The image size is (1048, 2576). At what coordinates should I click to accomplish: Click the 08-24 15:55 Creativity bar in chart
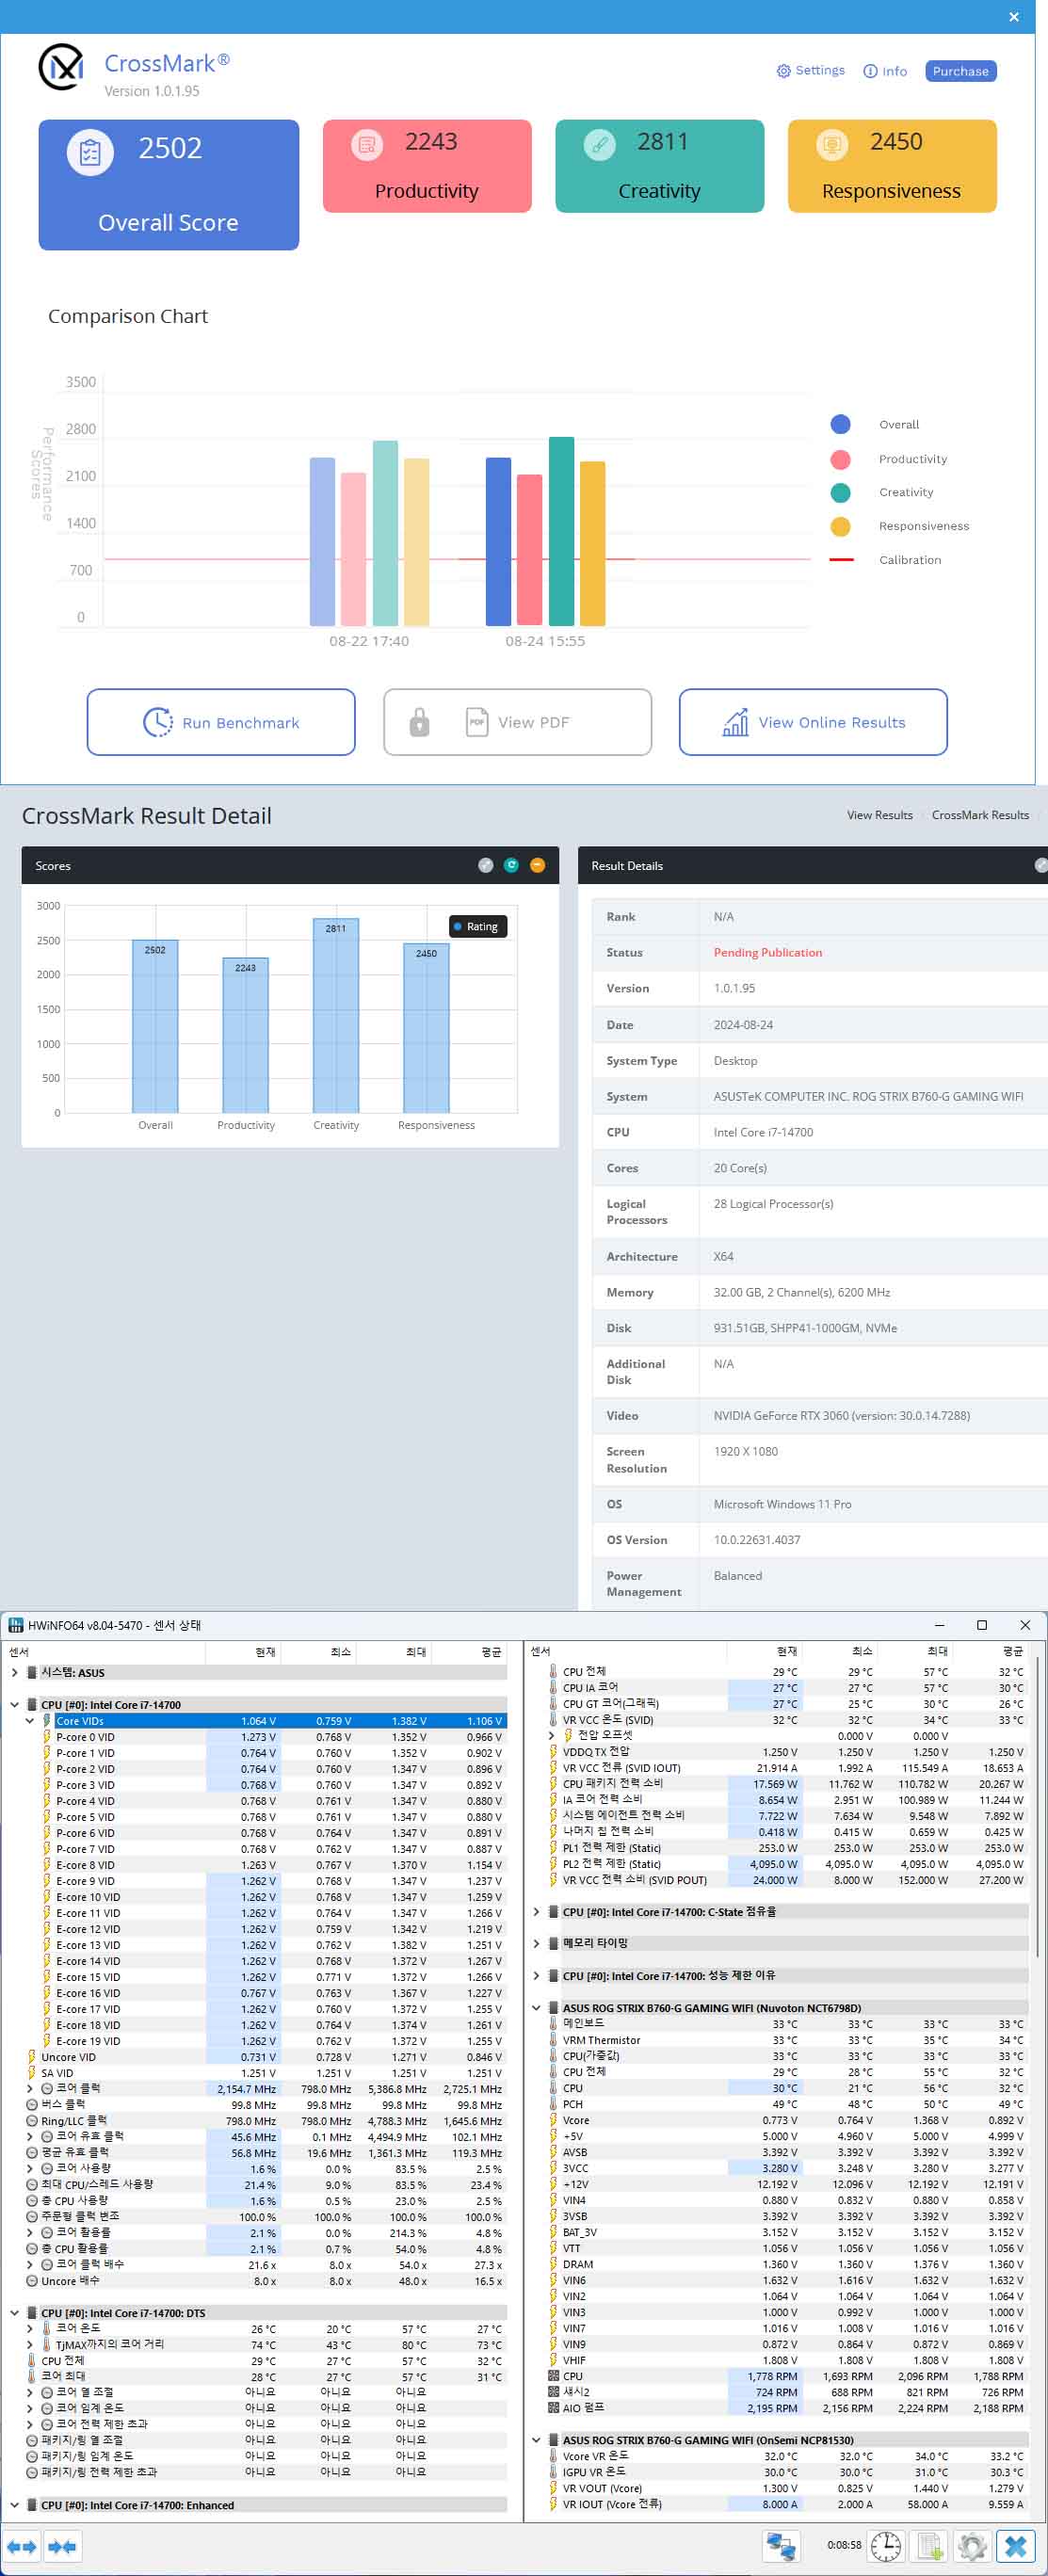click(561, 531)
